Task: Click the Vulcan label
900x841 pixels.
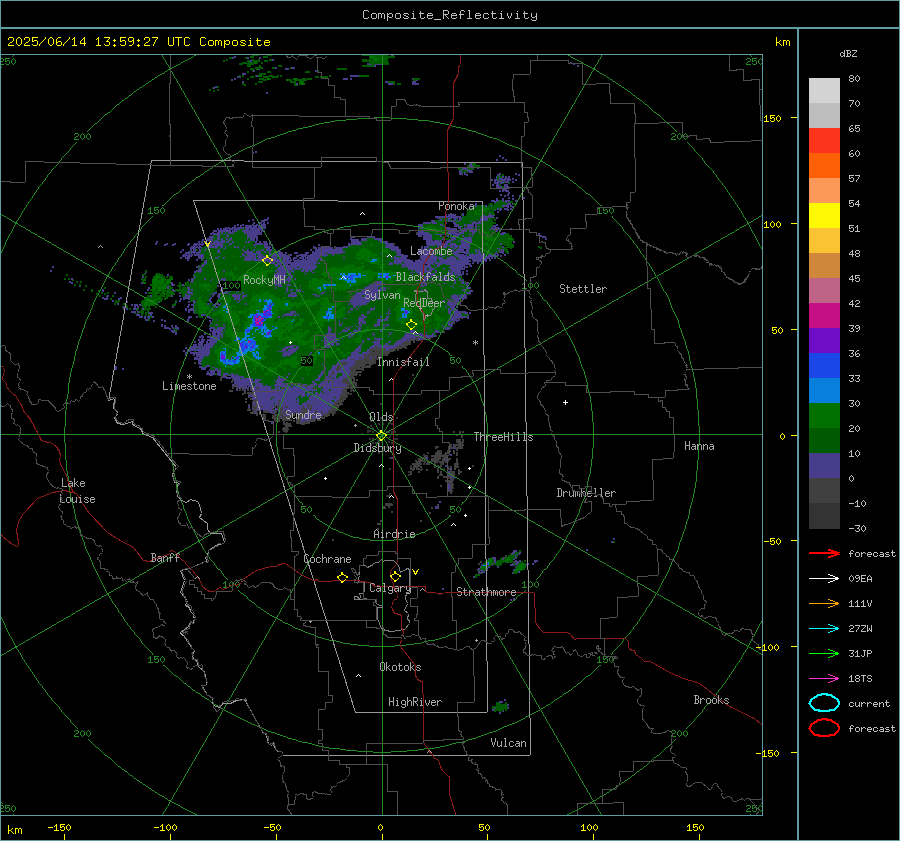Action: pos(508,742)
